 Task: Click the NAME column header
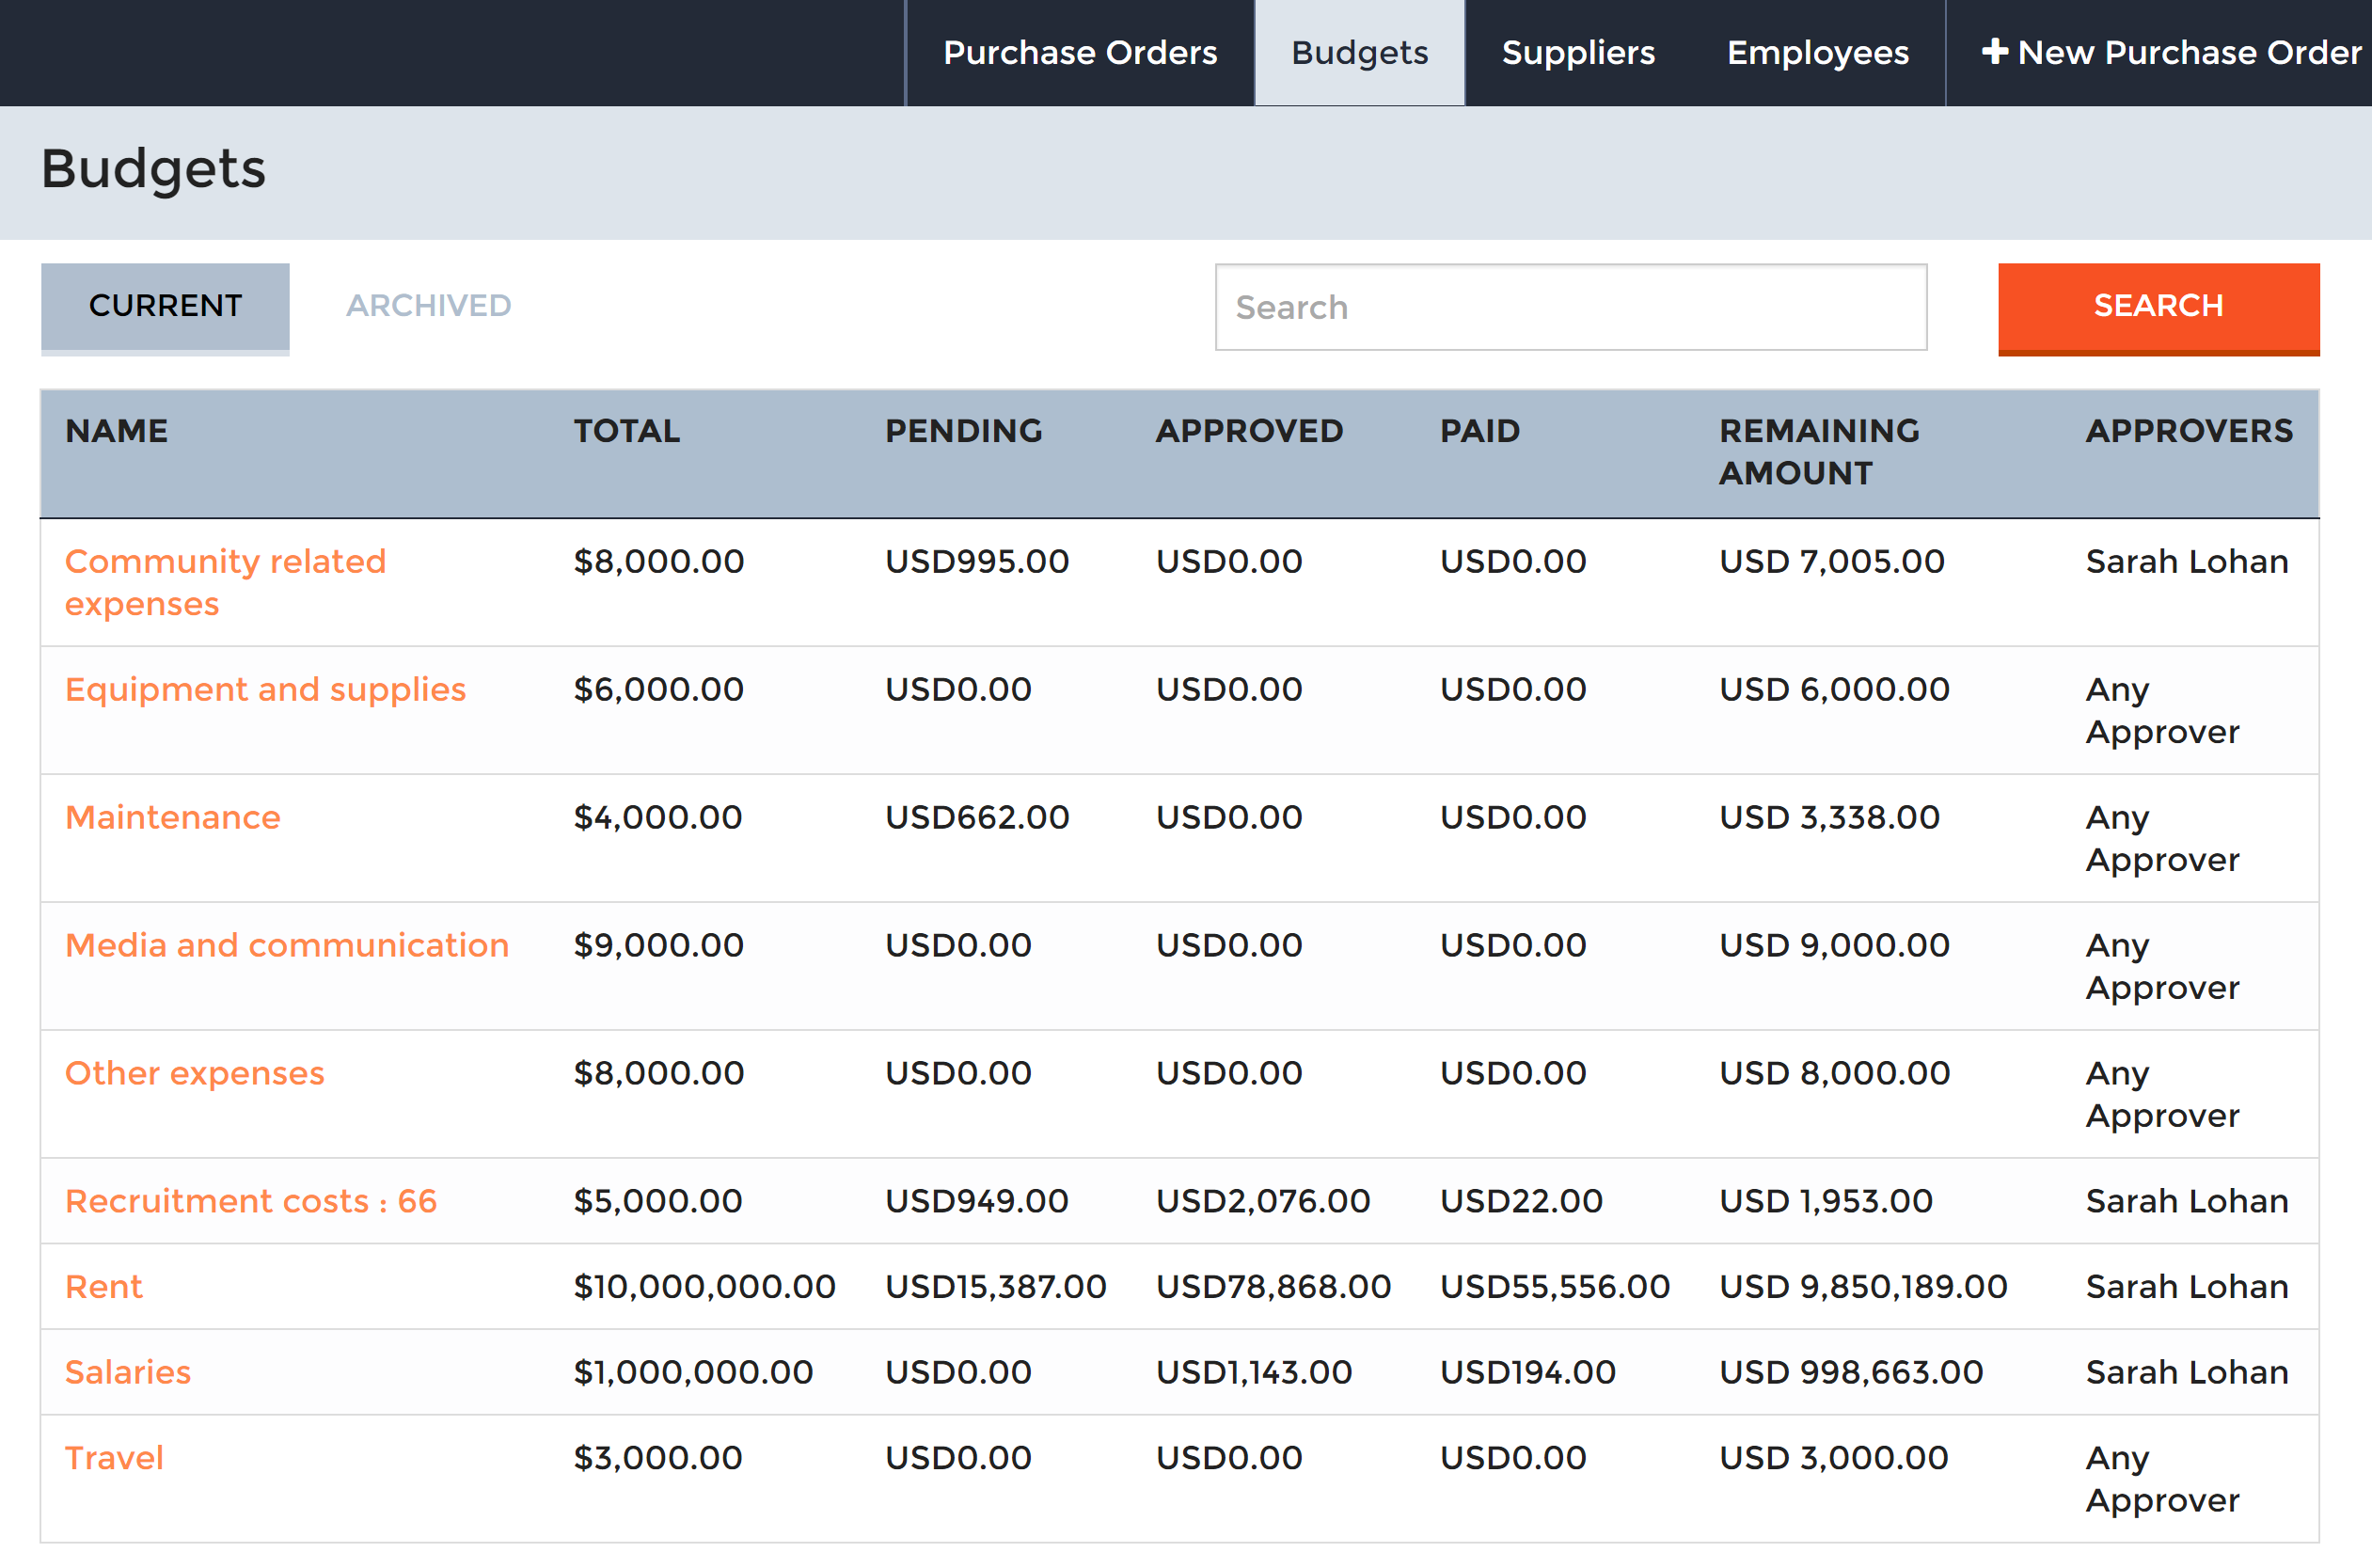coord(116,431)
